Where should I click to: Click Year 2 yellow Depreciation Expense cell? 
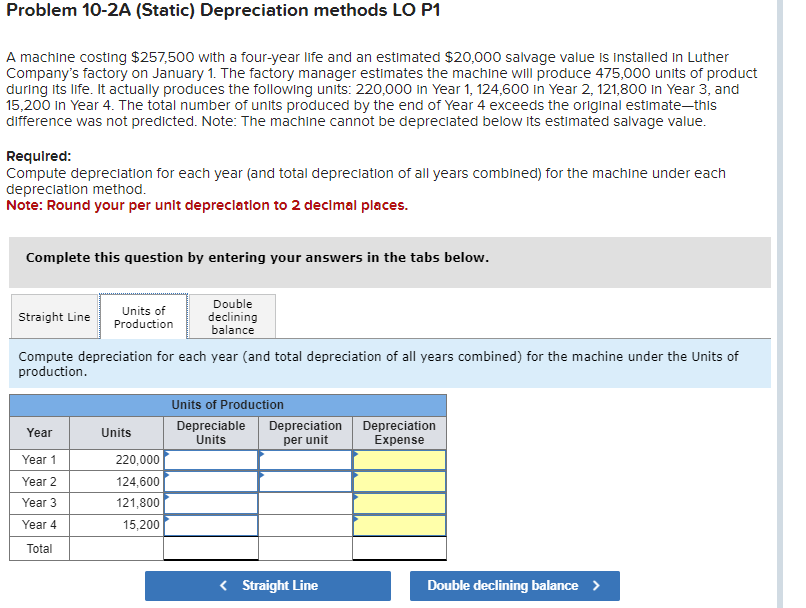[398, 481]
